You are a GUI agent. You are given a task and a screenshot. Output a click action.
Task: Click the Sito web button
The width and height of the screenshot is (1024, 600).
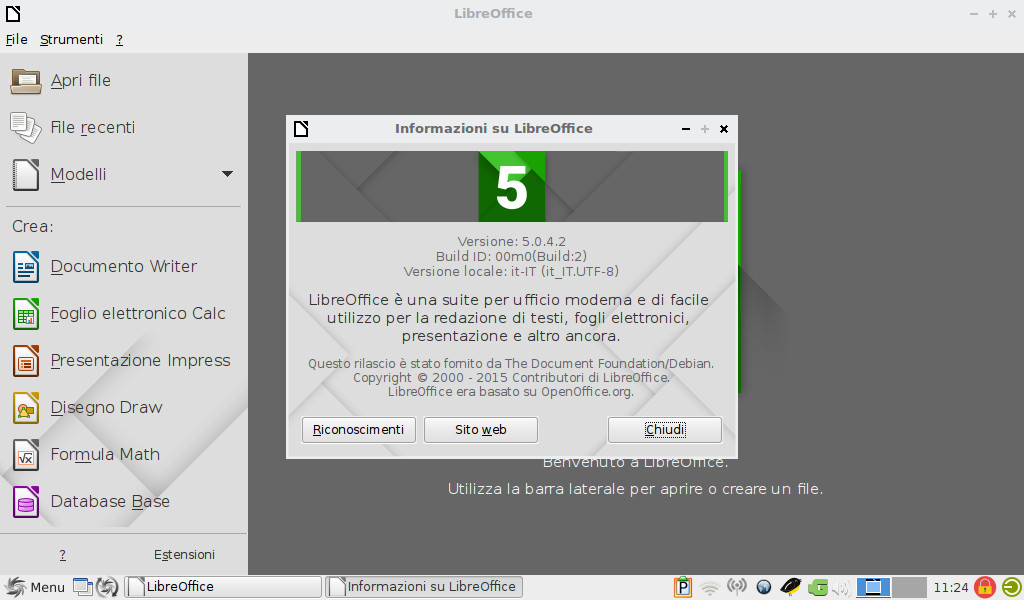(481, 430)
